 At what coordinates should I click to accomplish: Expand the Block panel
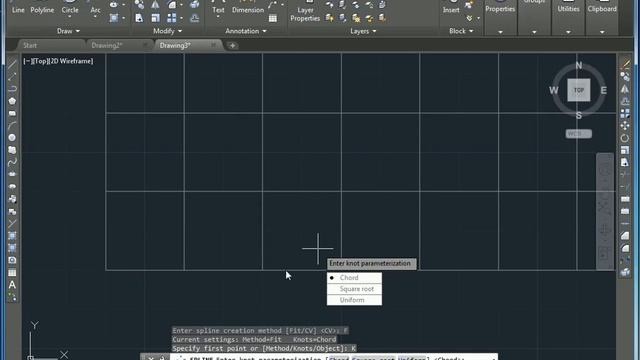[461, 31]
